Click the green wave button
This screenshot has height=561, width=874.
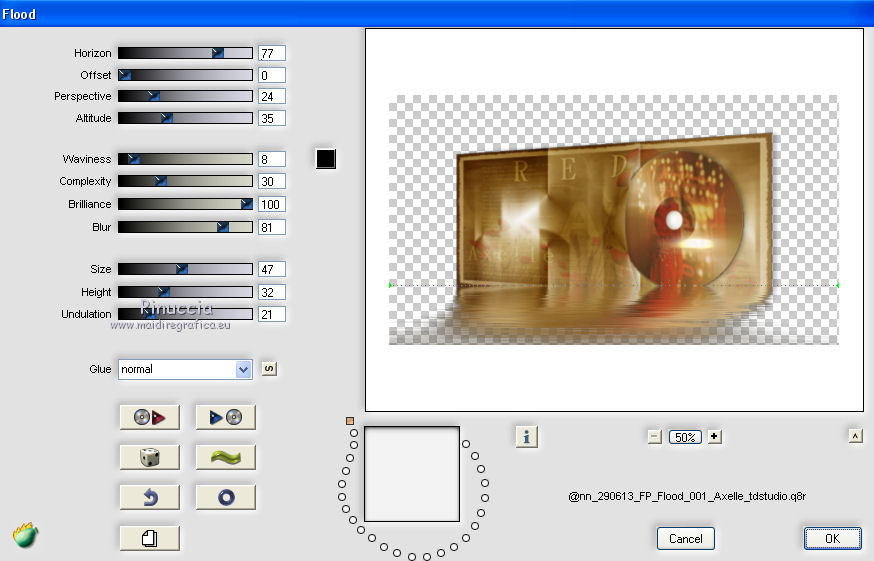pyautogui.click(x=225, y=457)
